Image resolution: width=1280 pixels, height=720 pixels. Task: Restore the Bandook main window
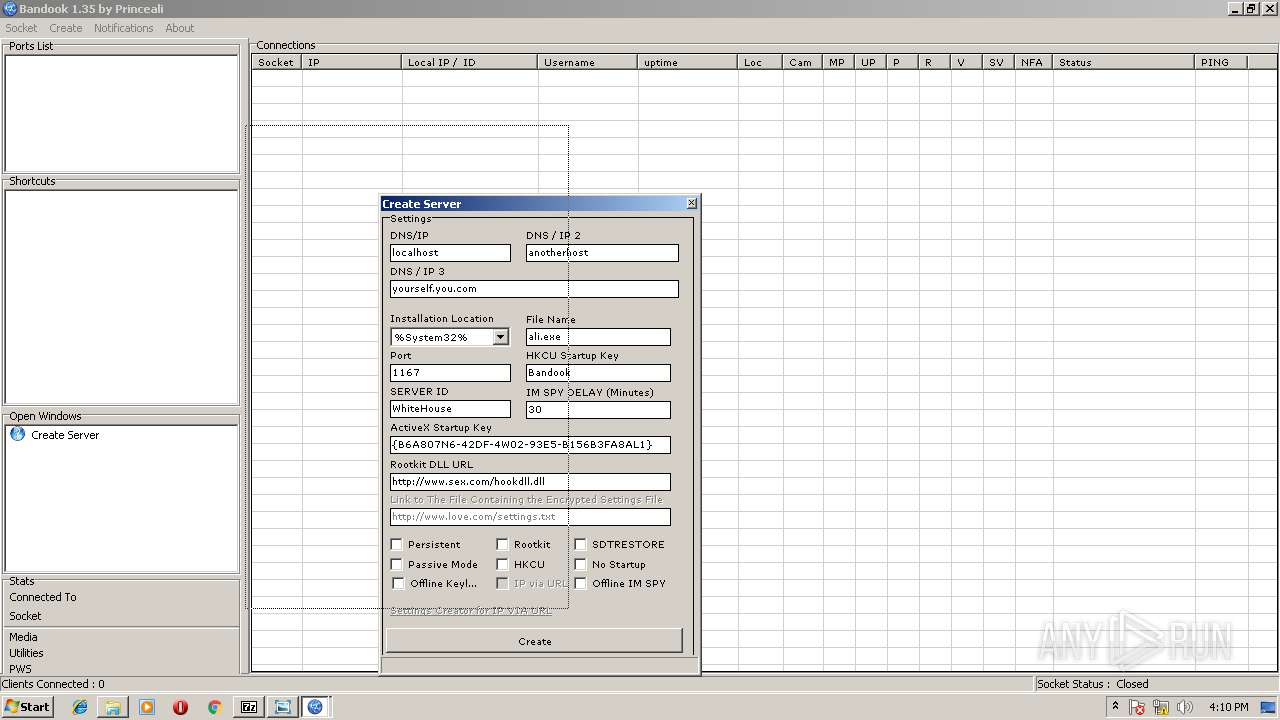[1250, 8]
